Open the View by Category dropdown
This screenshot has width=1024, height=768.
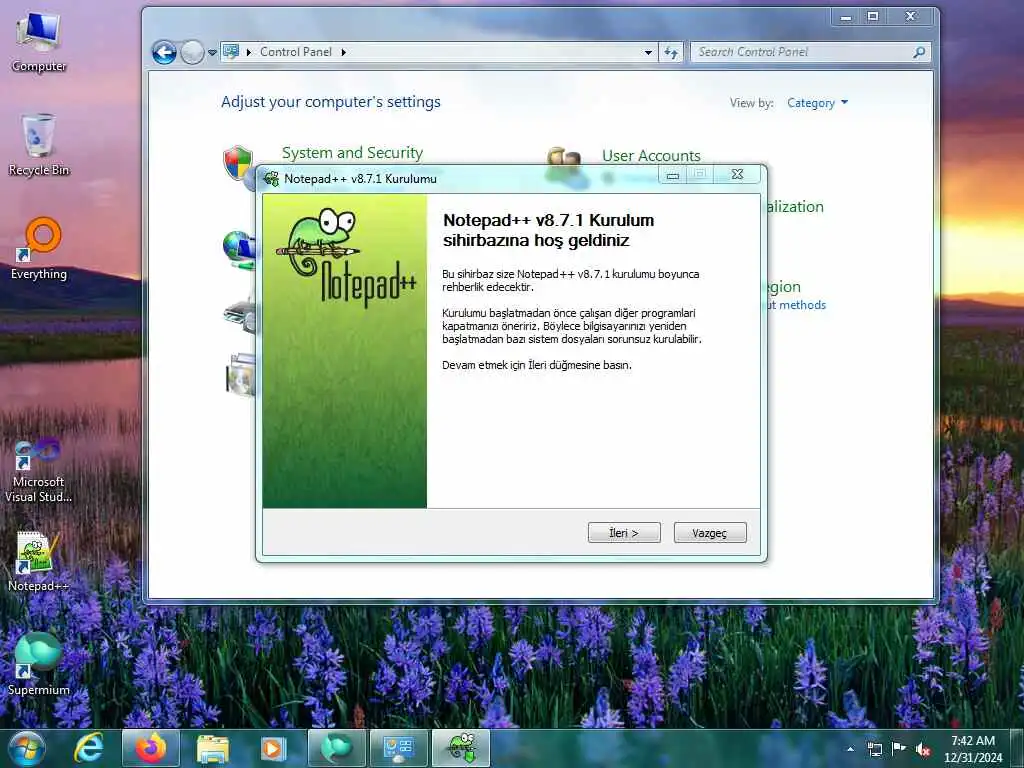coord(817,103)
